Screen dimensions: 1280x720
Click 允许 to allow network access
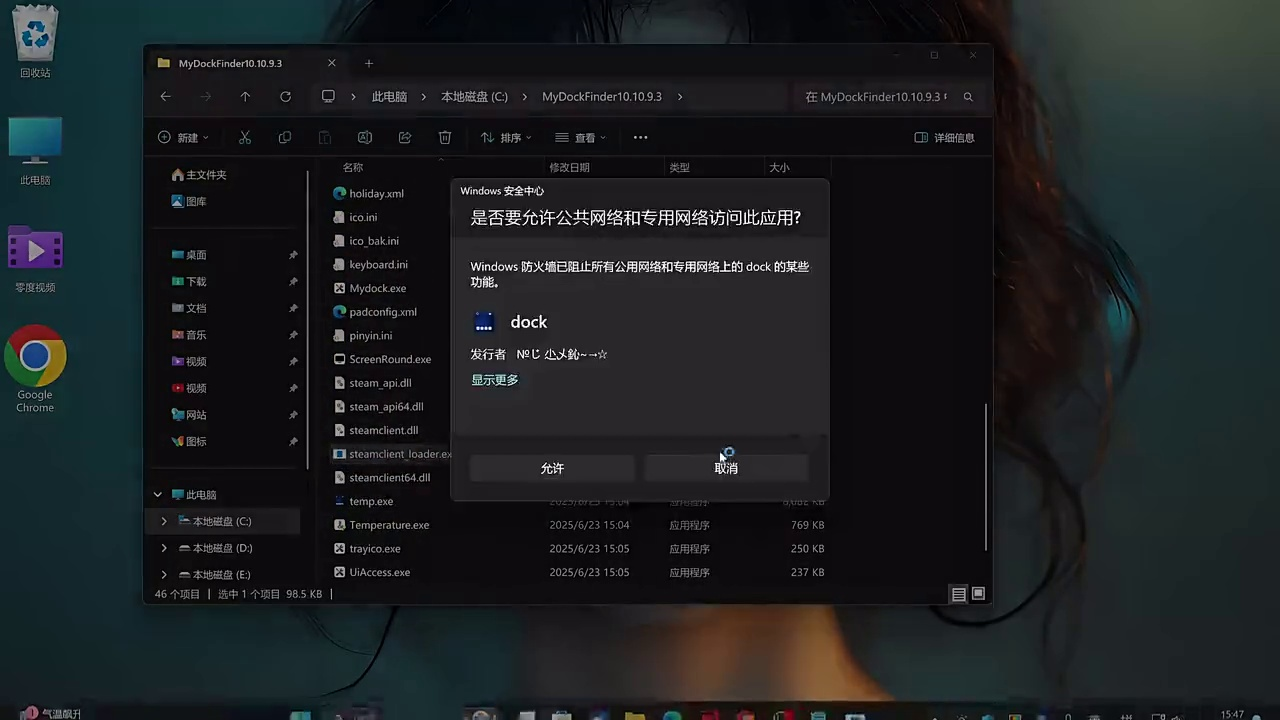coord(552,468)
